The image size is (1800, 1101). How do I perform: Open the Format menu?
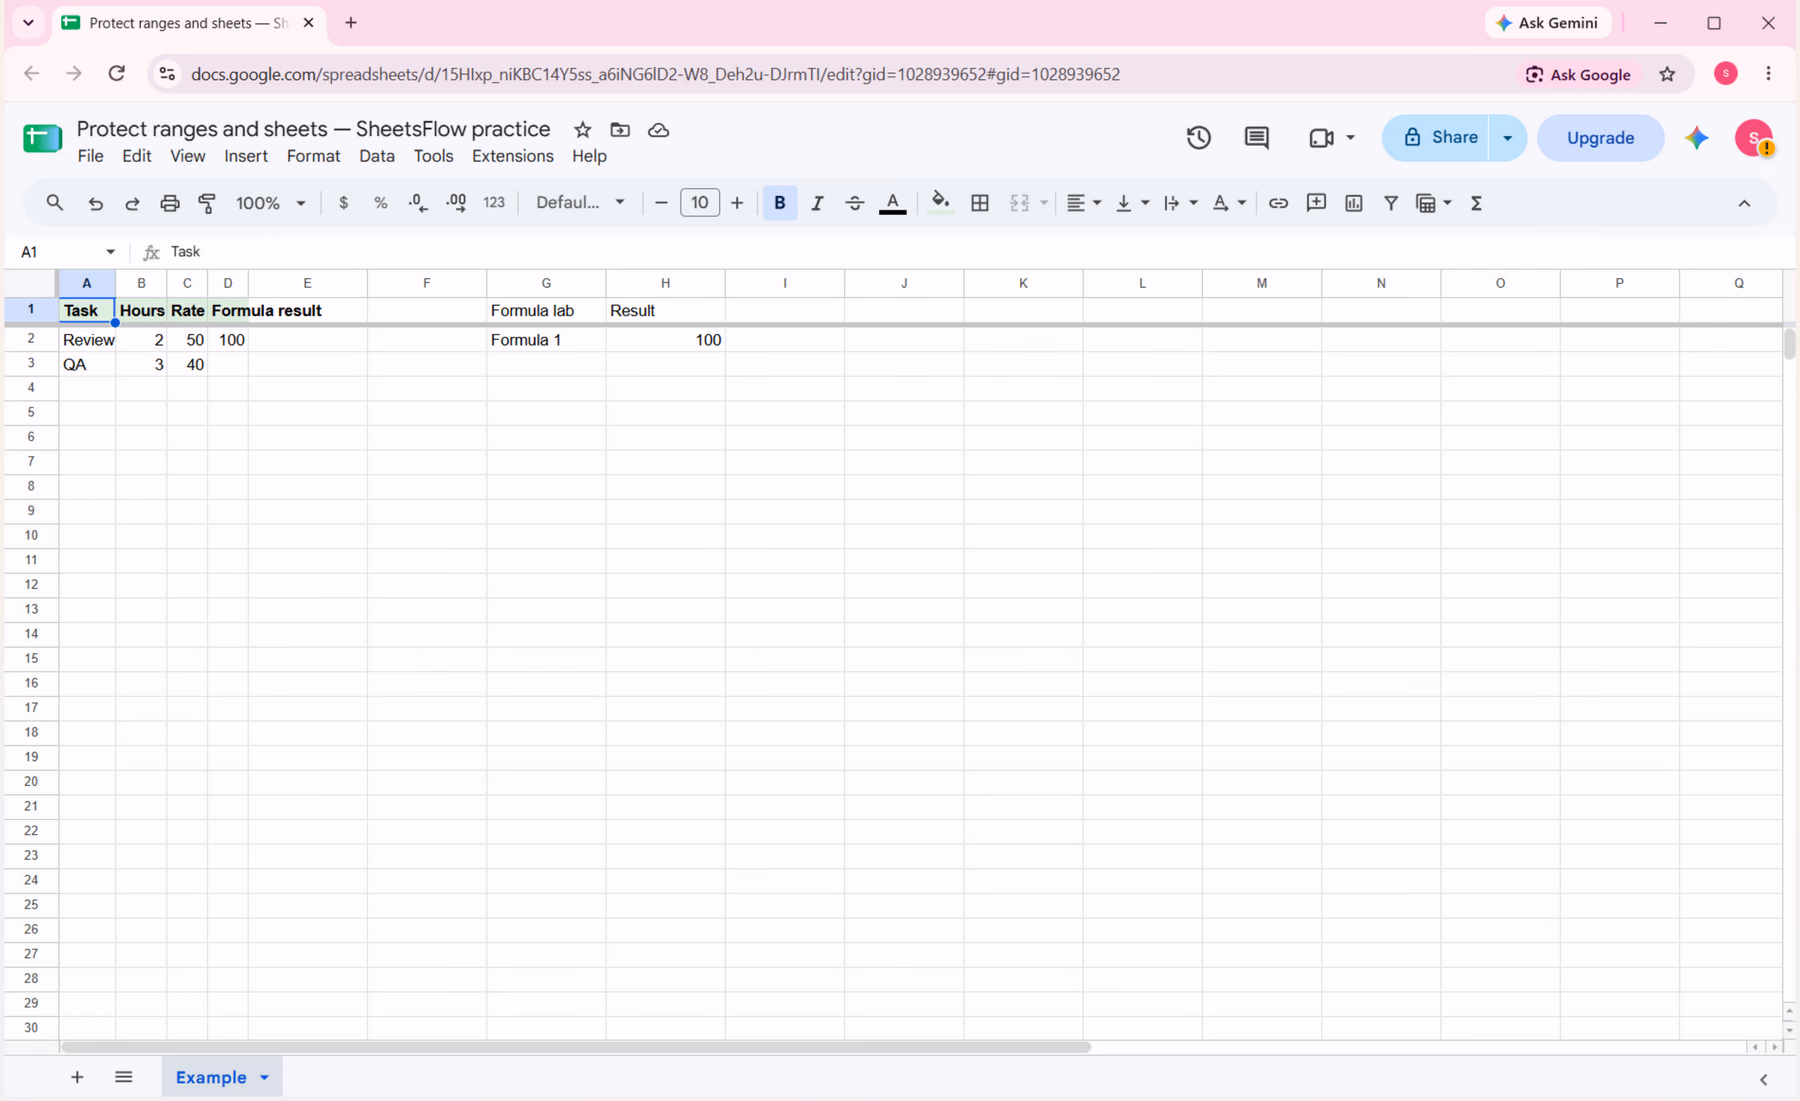(313, 156)
